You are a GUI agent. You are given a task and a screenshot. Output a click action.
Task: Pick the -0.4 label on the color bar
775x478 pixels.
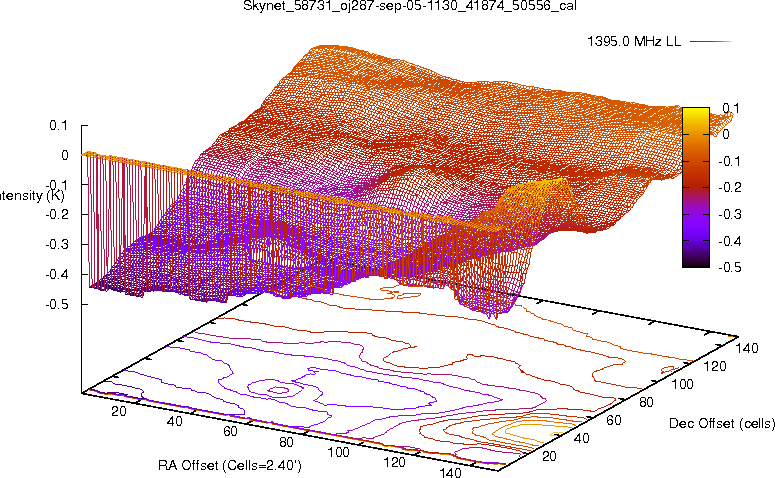pyautogui.click(x=730, y=241)
